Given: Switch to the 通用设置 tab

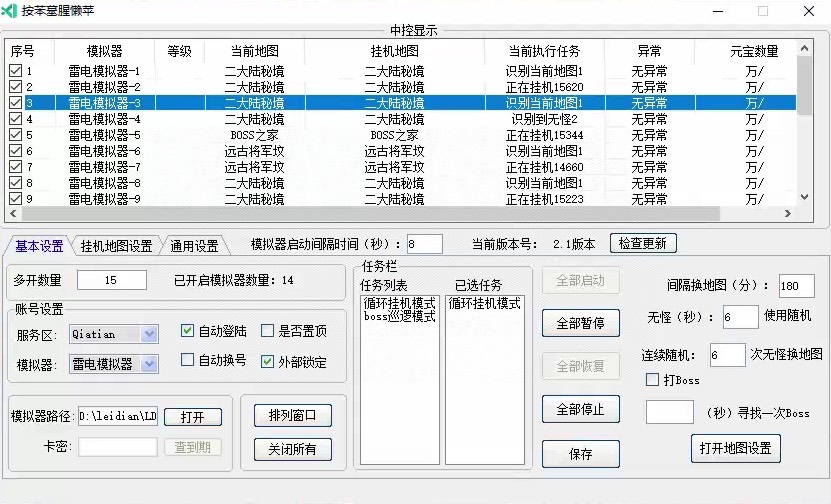Looking at the screenshot, I should (194, 246).
